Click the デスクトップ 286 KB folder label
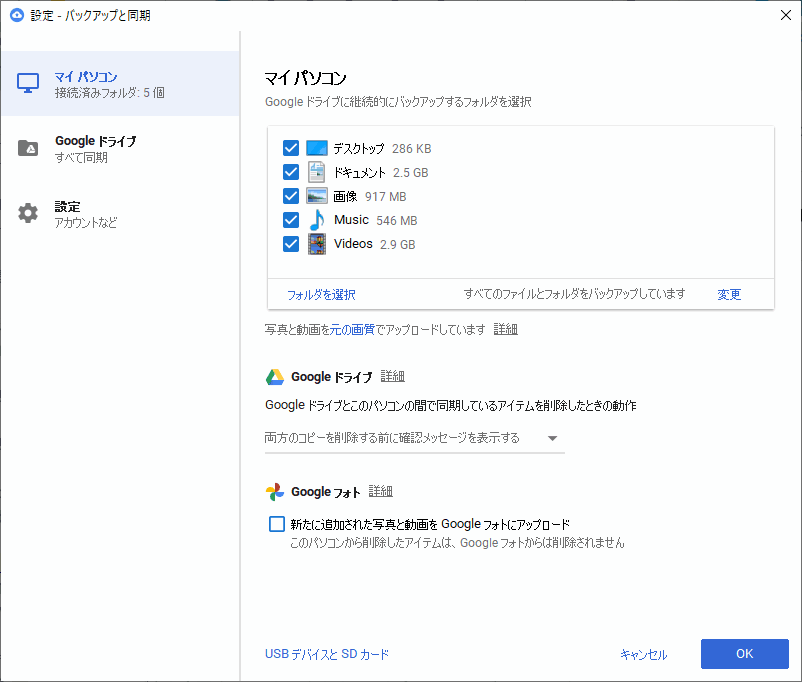Image resolution: width=802 pixels, height=682 pixels. pyautogui.click(x=382, y=148)
